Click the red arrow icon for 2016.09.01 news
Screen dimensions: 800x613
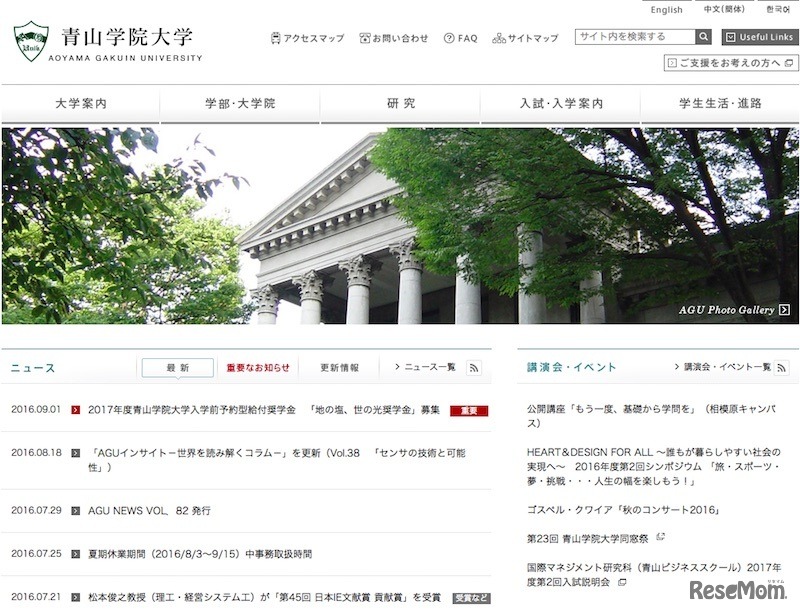(x=76, y=410)
